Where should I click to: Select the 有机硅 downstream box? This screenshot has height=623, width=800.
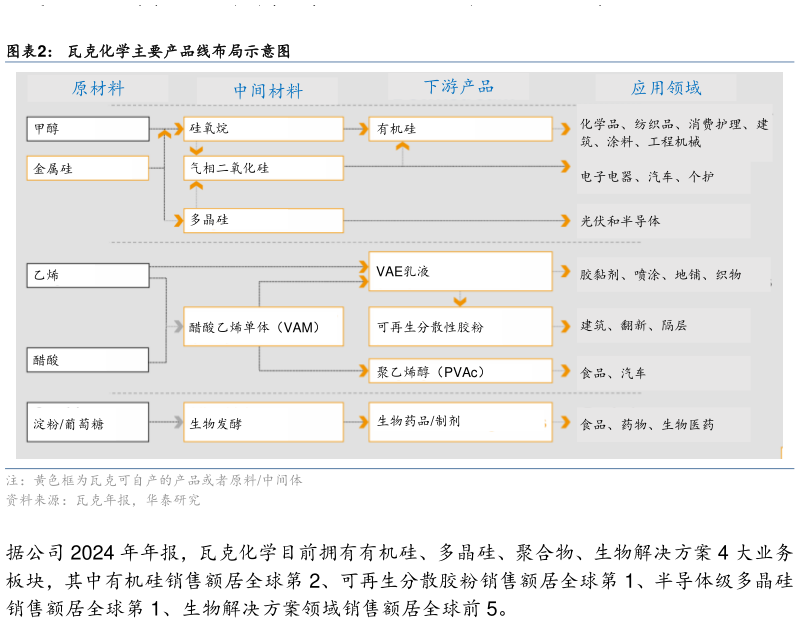460,129
